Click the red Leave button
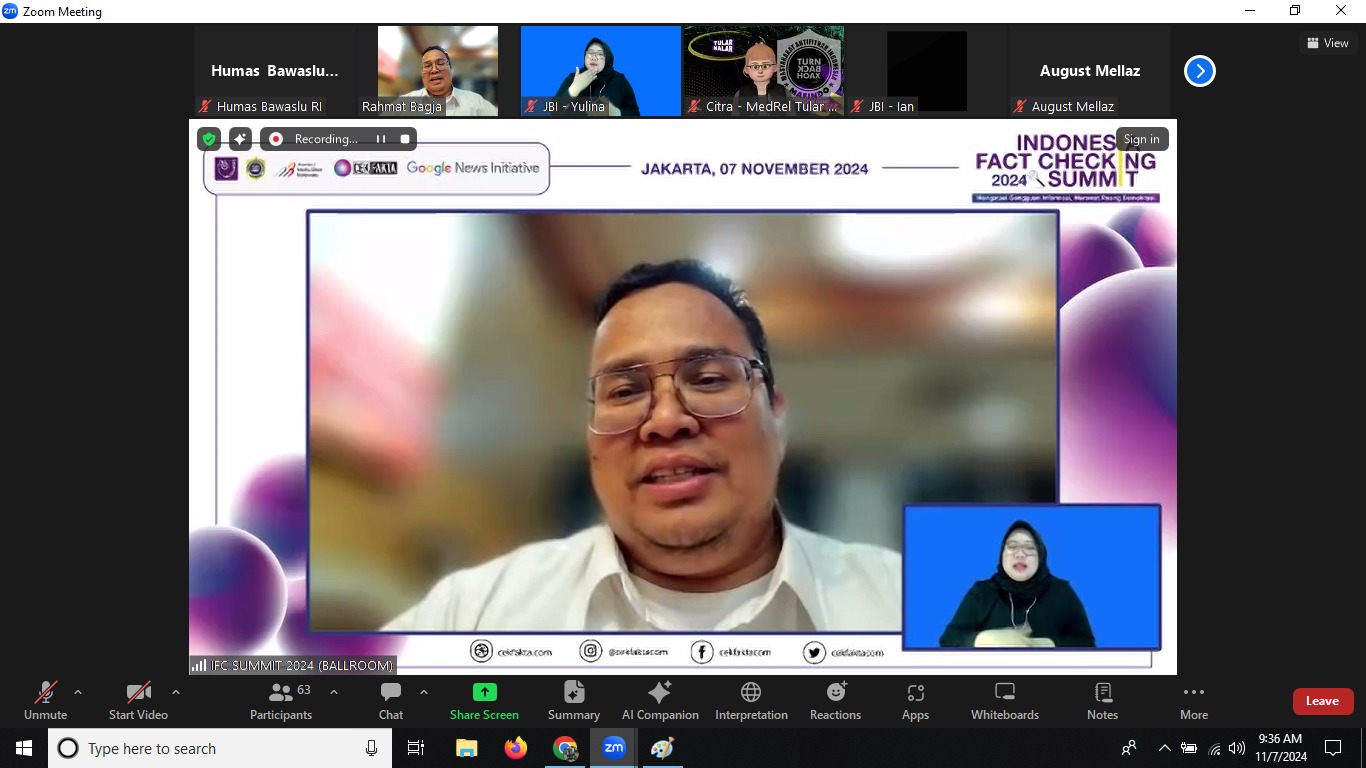Image resolution: width=1366 pixels, height=768 pixels. (1322, 701)
